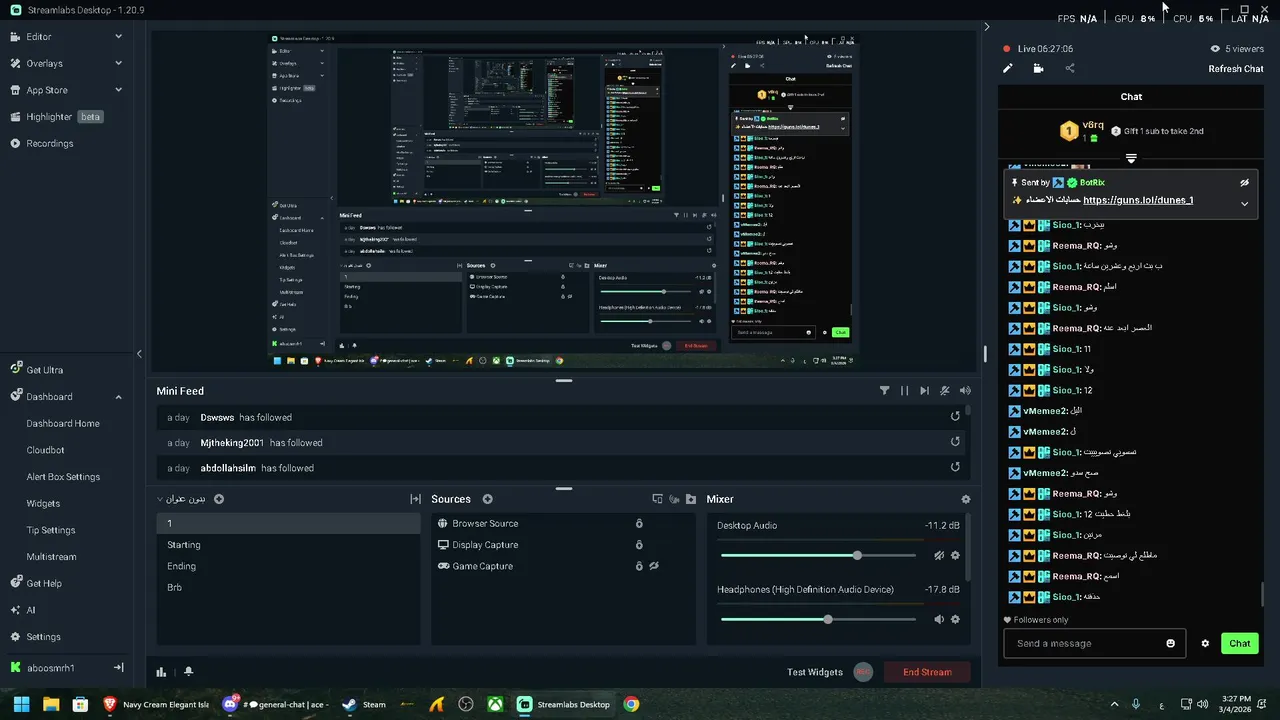
Task: Mute Mini Feed alert sounds
Action: 965,391
